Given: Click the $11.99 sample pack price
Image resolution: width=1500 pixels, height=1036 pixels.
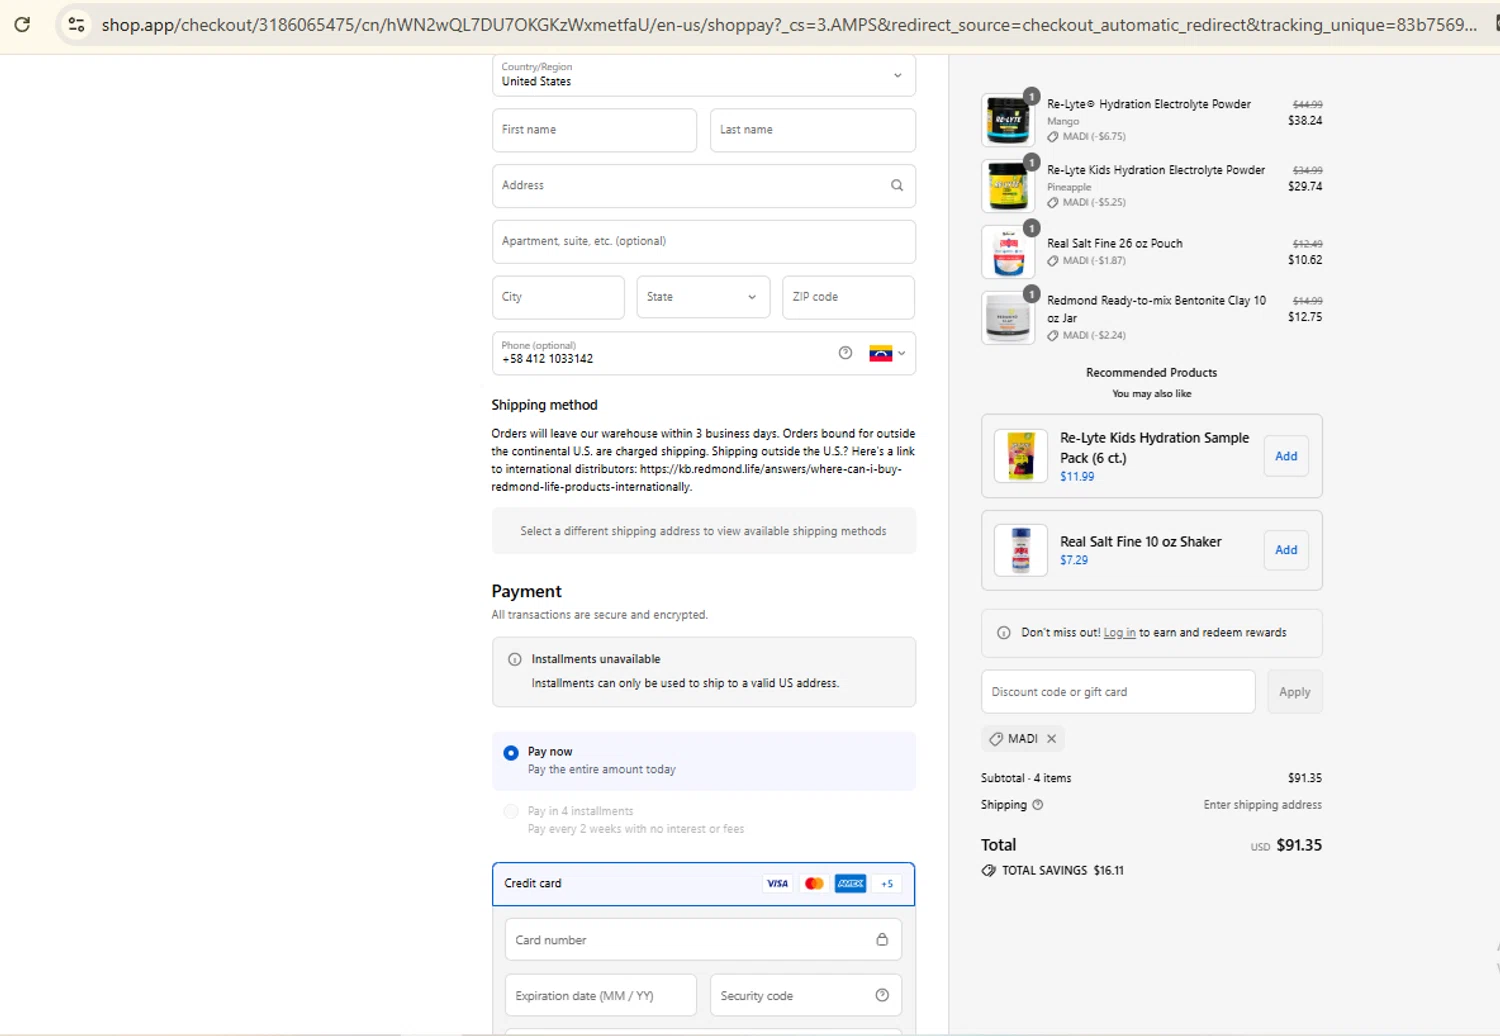Looking at the screenshot, I should pyautogui.click(x=1077, y=476).
